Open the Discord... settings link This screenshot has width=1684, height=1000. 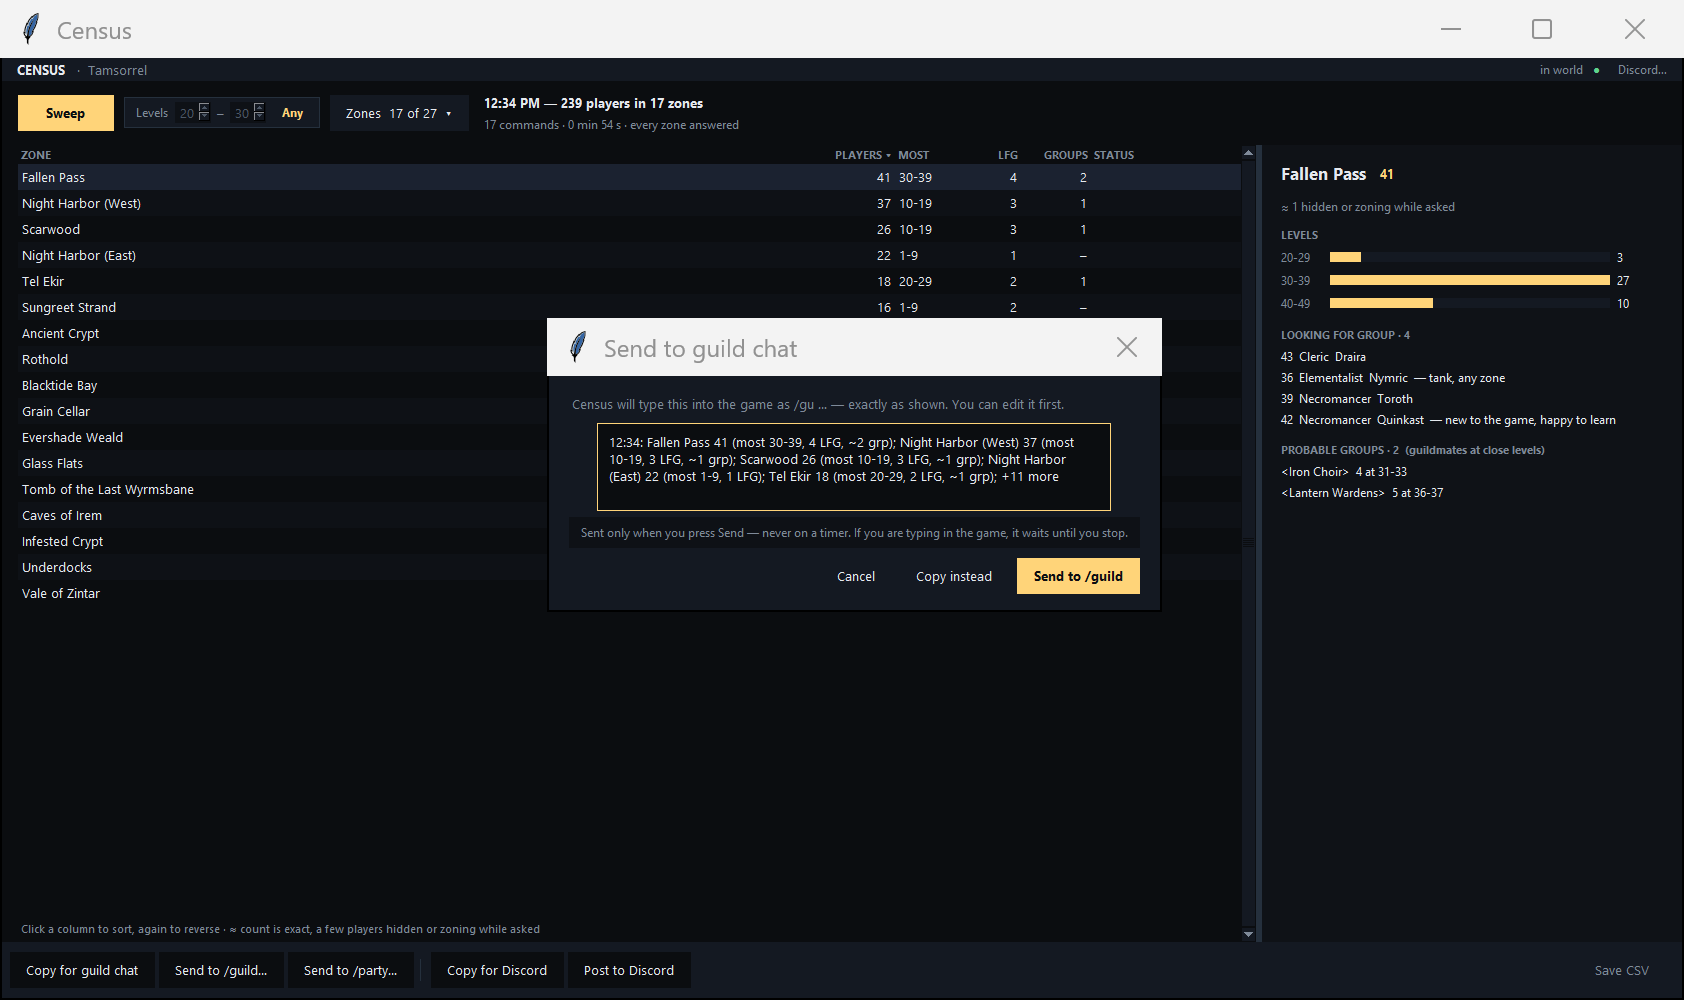(x=1642, y=70)
